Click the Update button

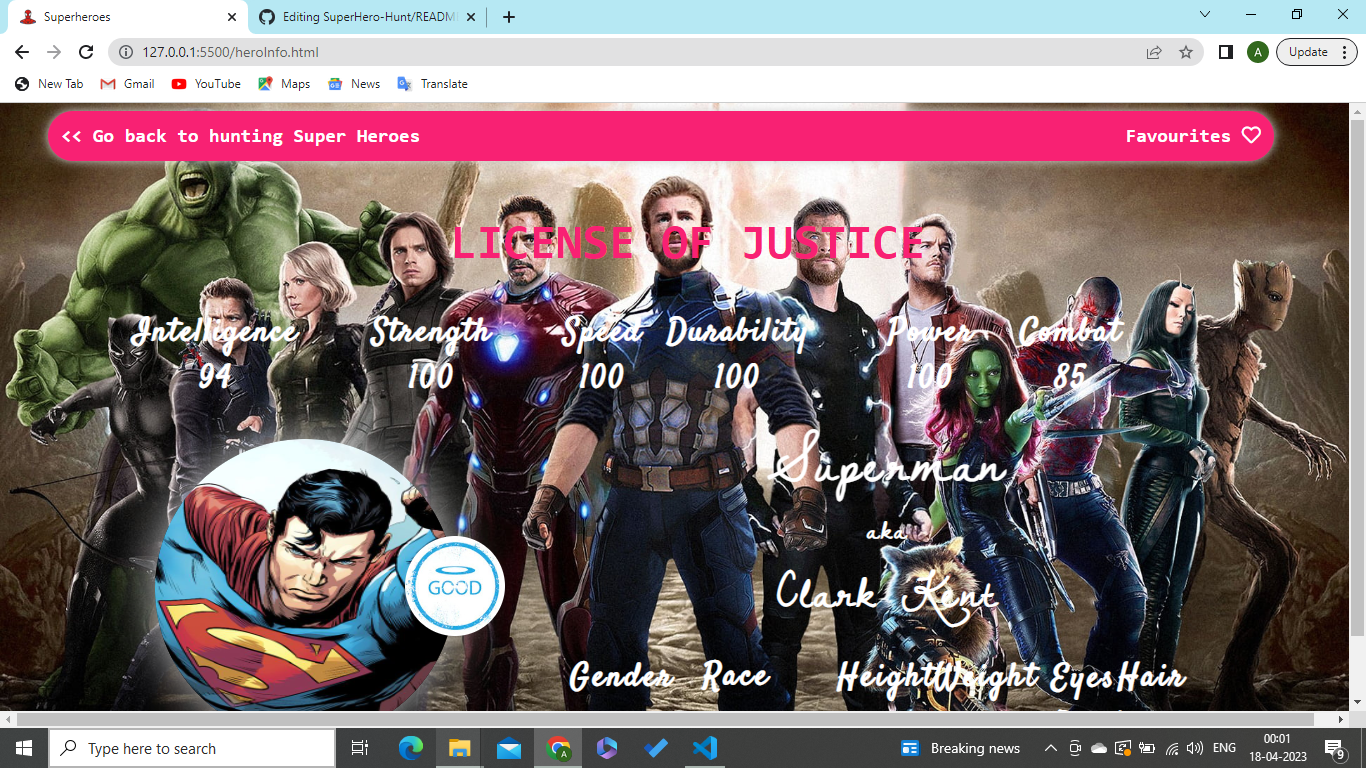[1308, 51]
